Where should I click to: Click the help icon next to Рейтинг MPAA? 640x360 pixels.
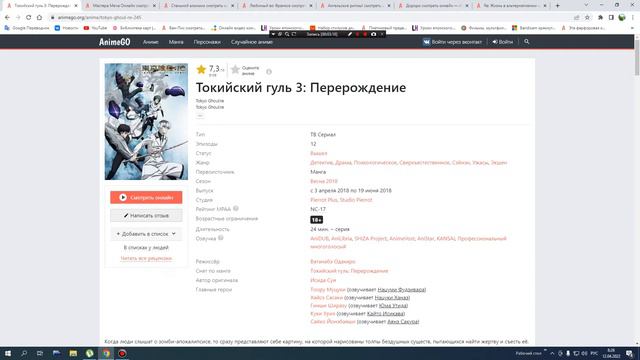(x=236, y=209)
